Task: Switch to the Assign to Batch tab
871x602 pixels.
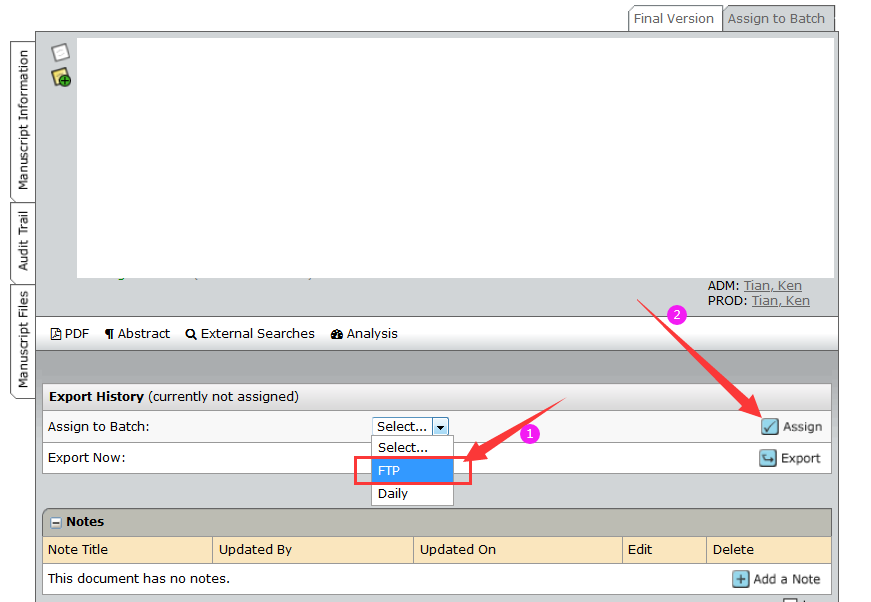Action: click(776, 18)
